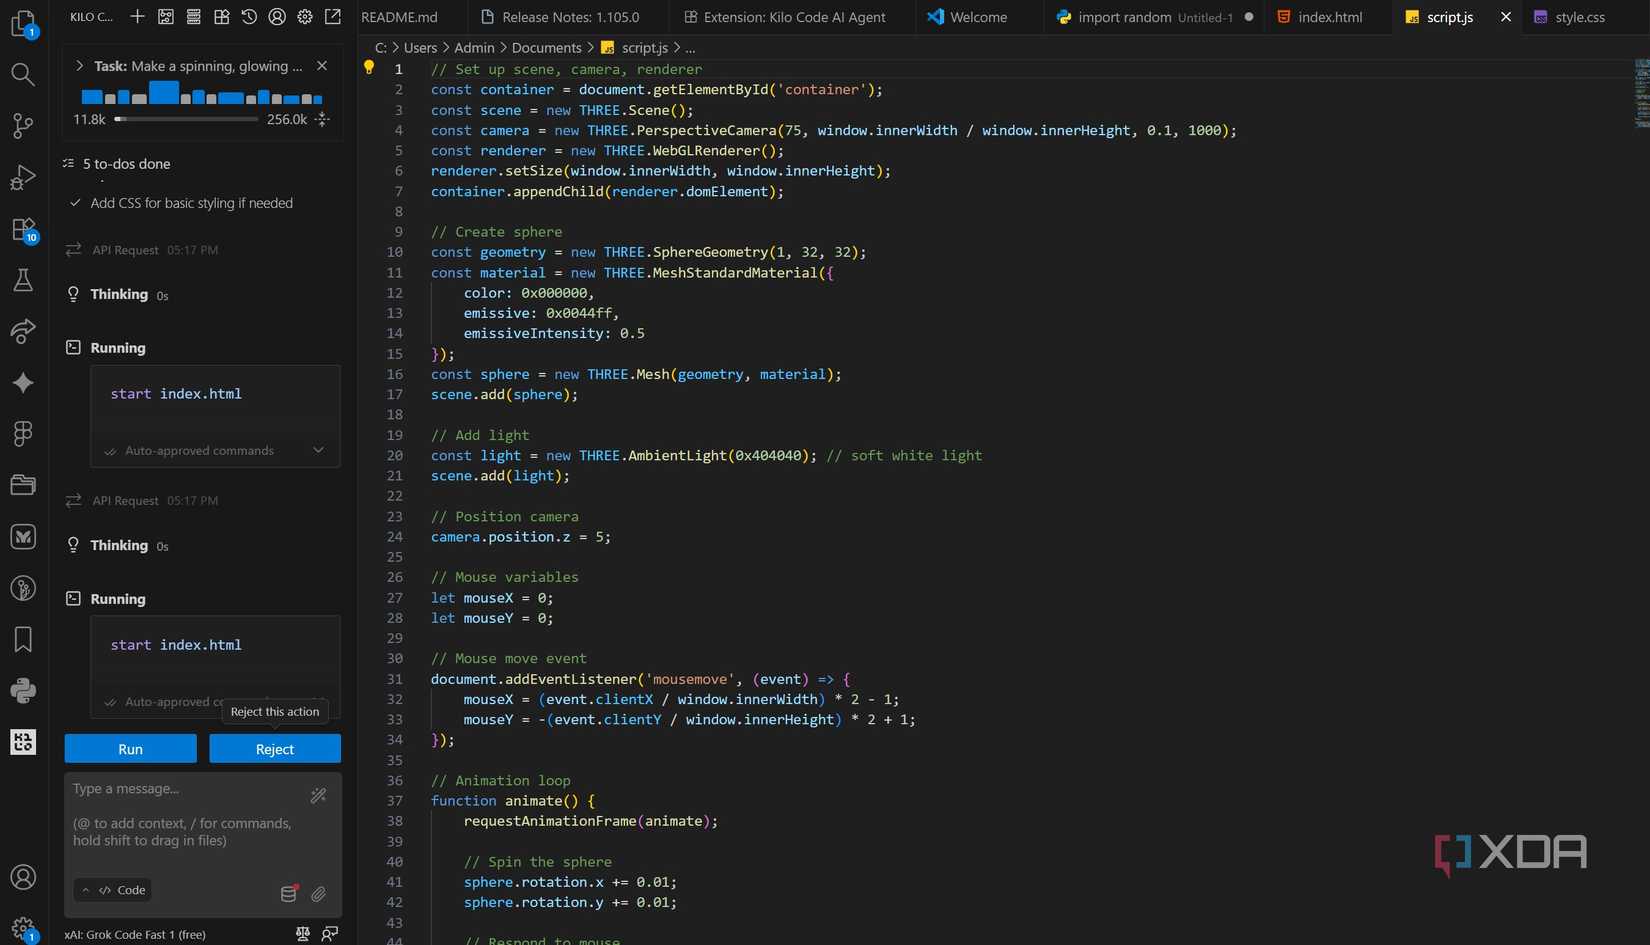Open the Source Control view

22,126
